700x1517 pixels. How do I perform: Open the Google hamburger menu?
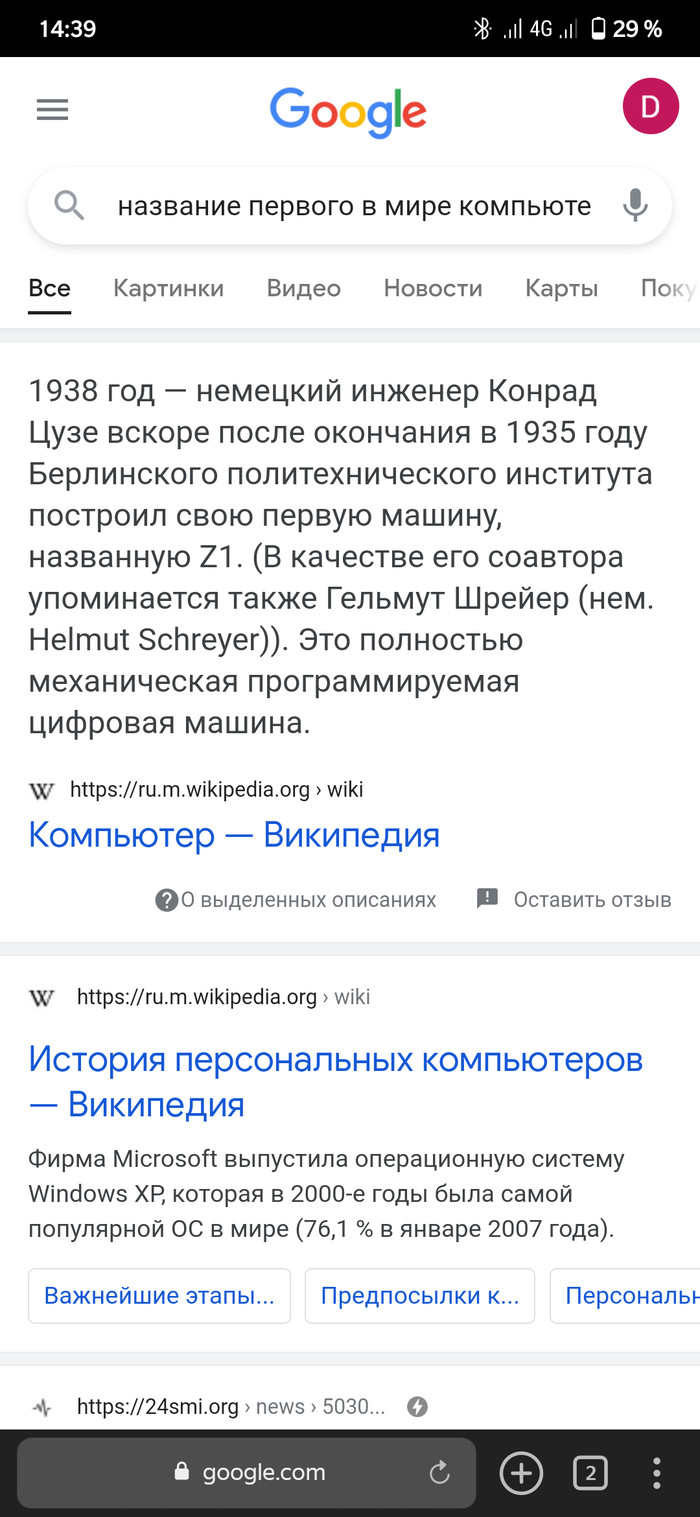[x=52, y=109]
